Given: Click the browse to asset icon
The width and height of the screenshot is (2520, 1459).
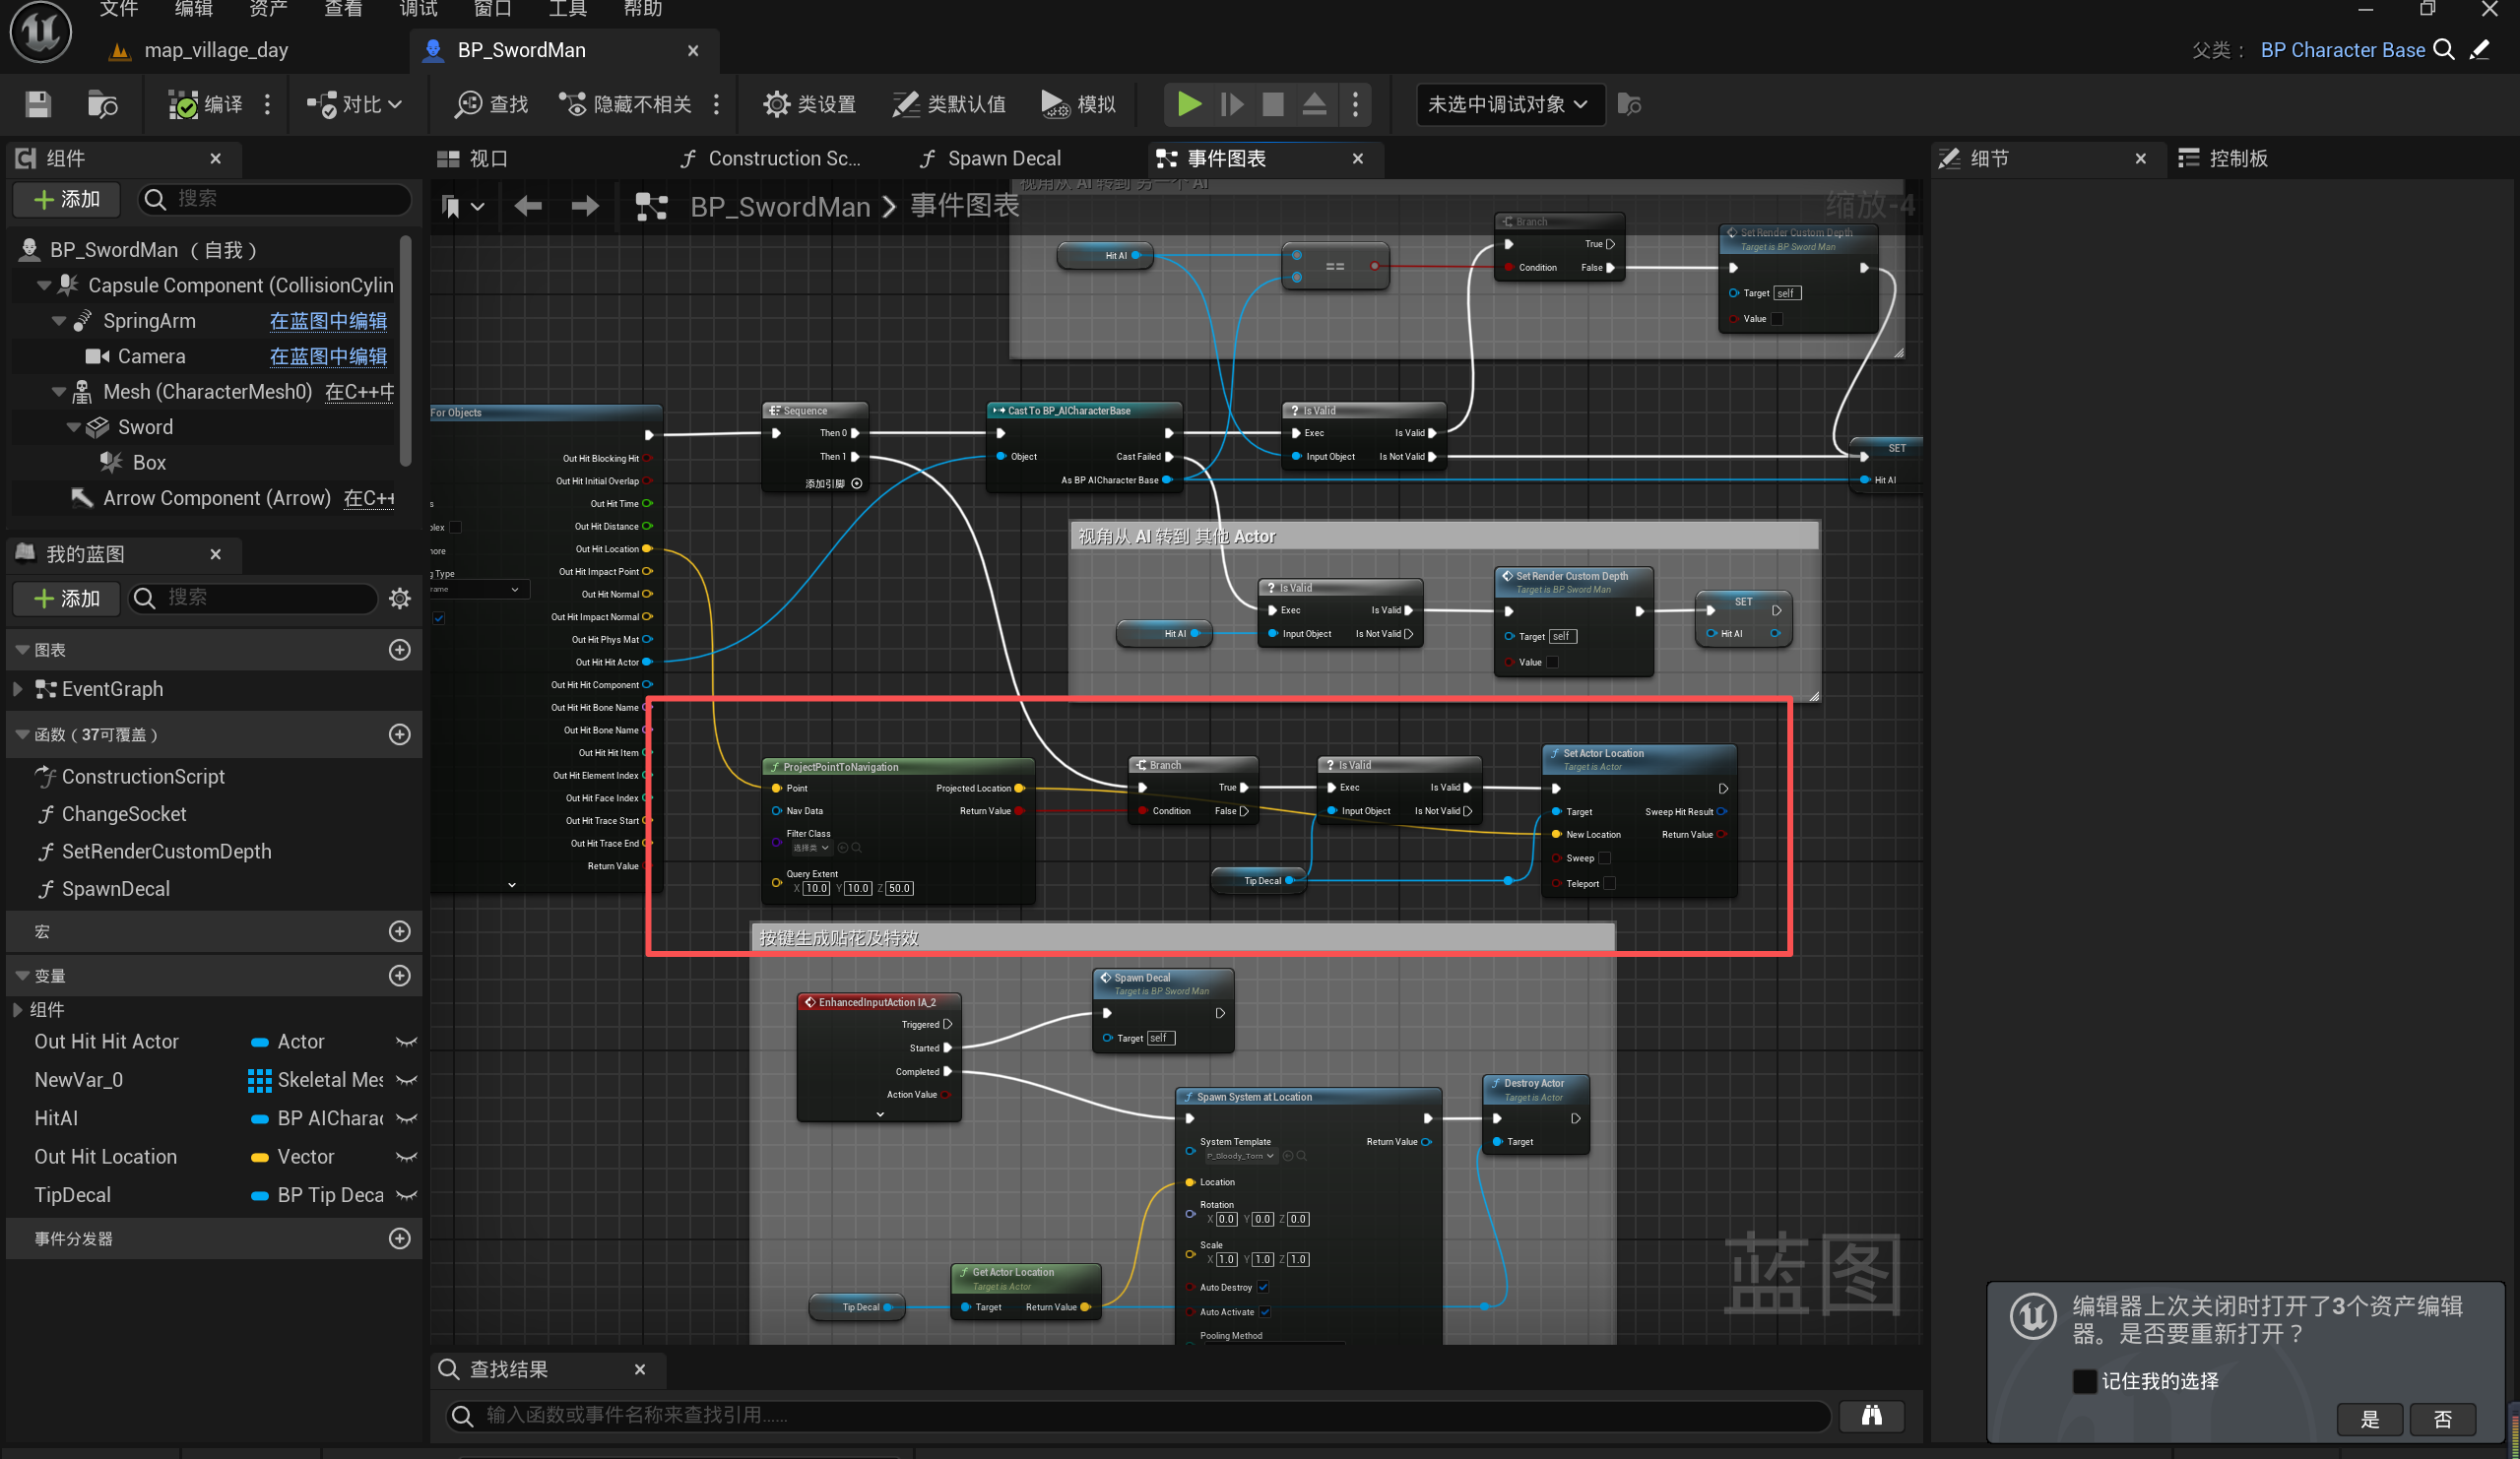Looking at the screenshot, I should (102, 104).
